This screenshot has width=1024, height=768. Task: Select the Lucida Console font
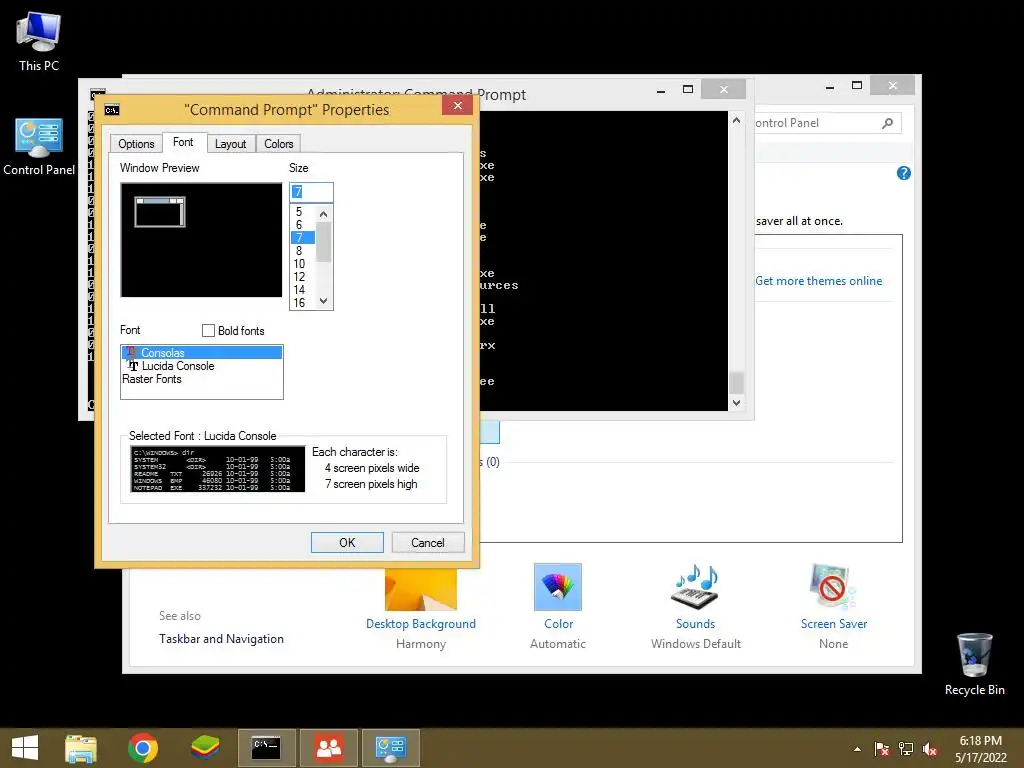click(202, 366)
